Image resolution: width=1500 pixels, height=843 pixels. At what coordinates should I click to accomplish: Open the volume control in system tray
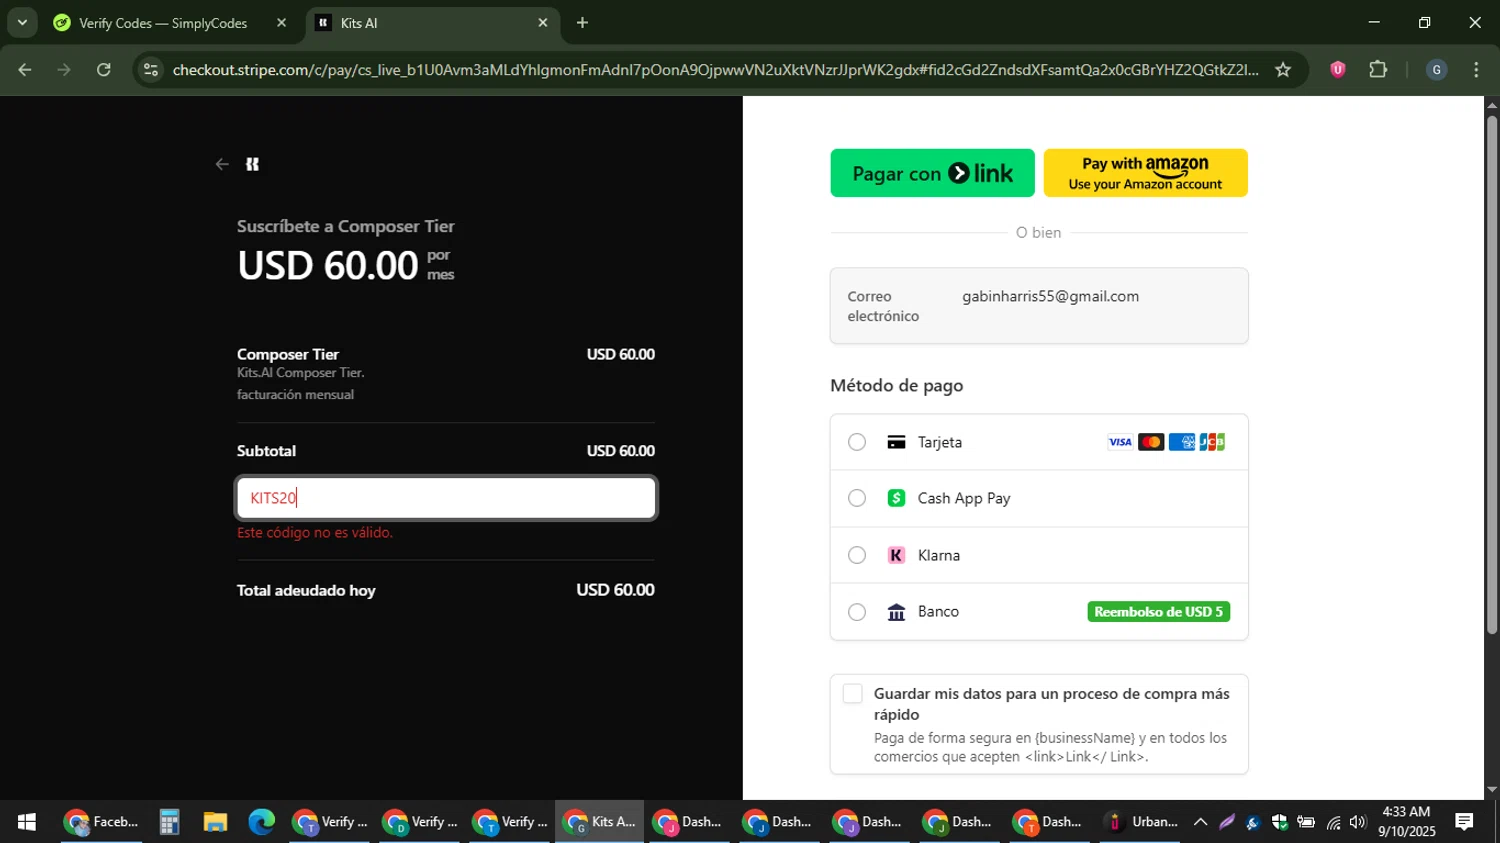pos(1357,822)
